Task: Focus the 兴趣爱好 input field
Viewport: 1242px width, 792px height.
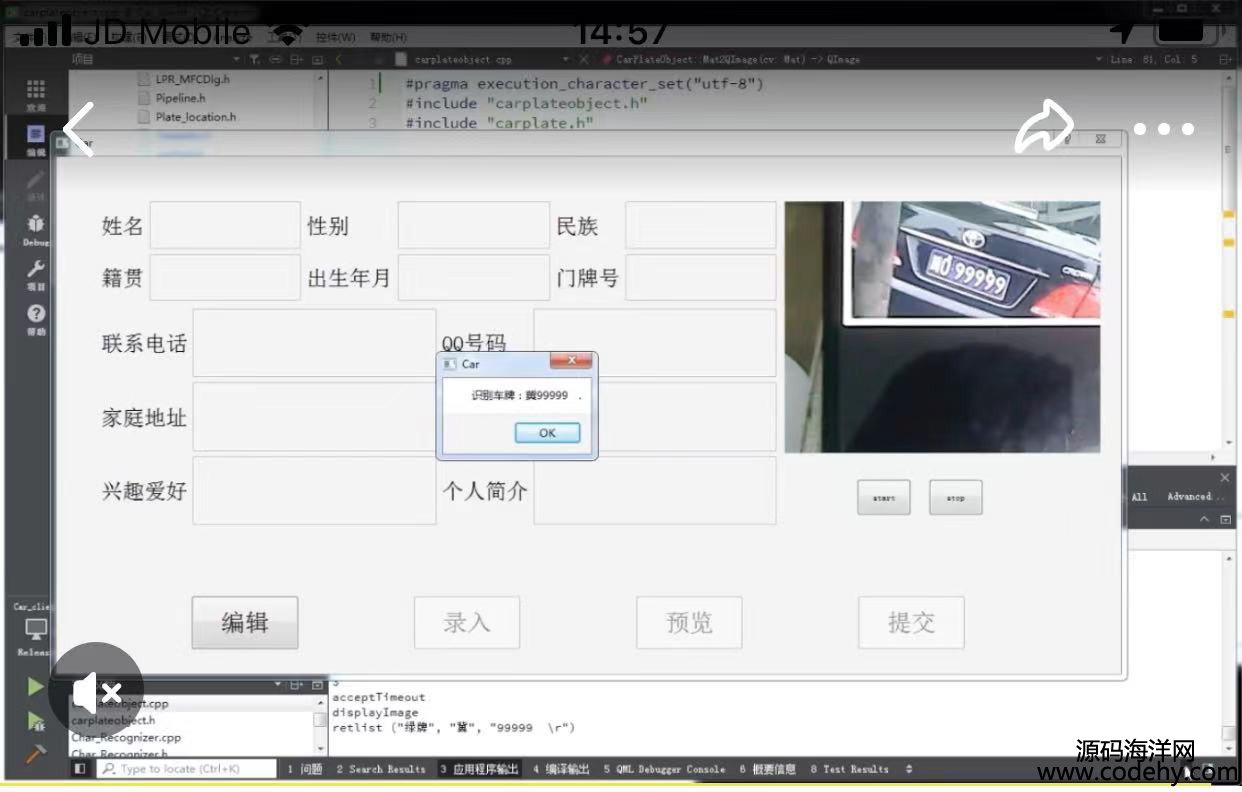Action: click(314, 490)
